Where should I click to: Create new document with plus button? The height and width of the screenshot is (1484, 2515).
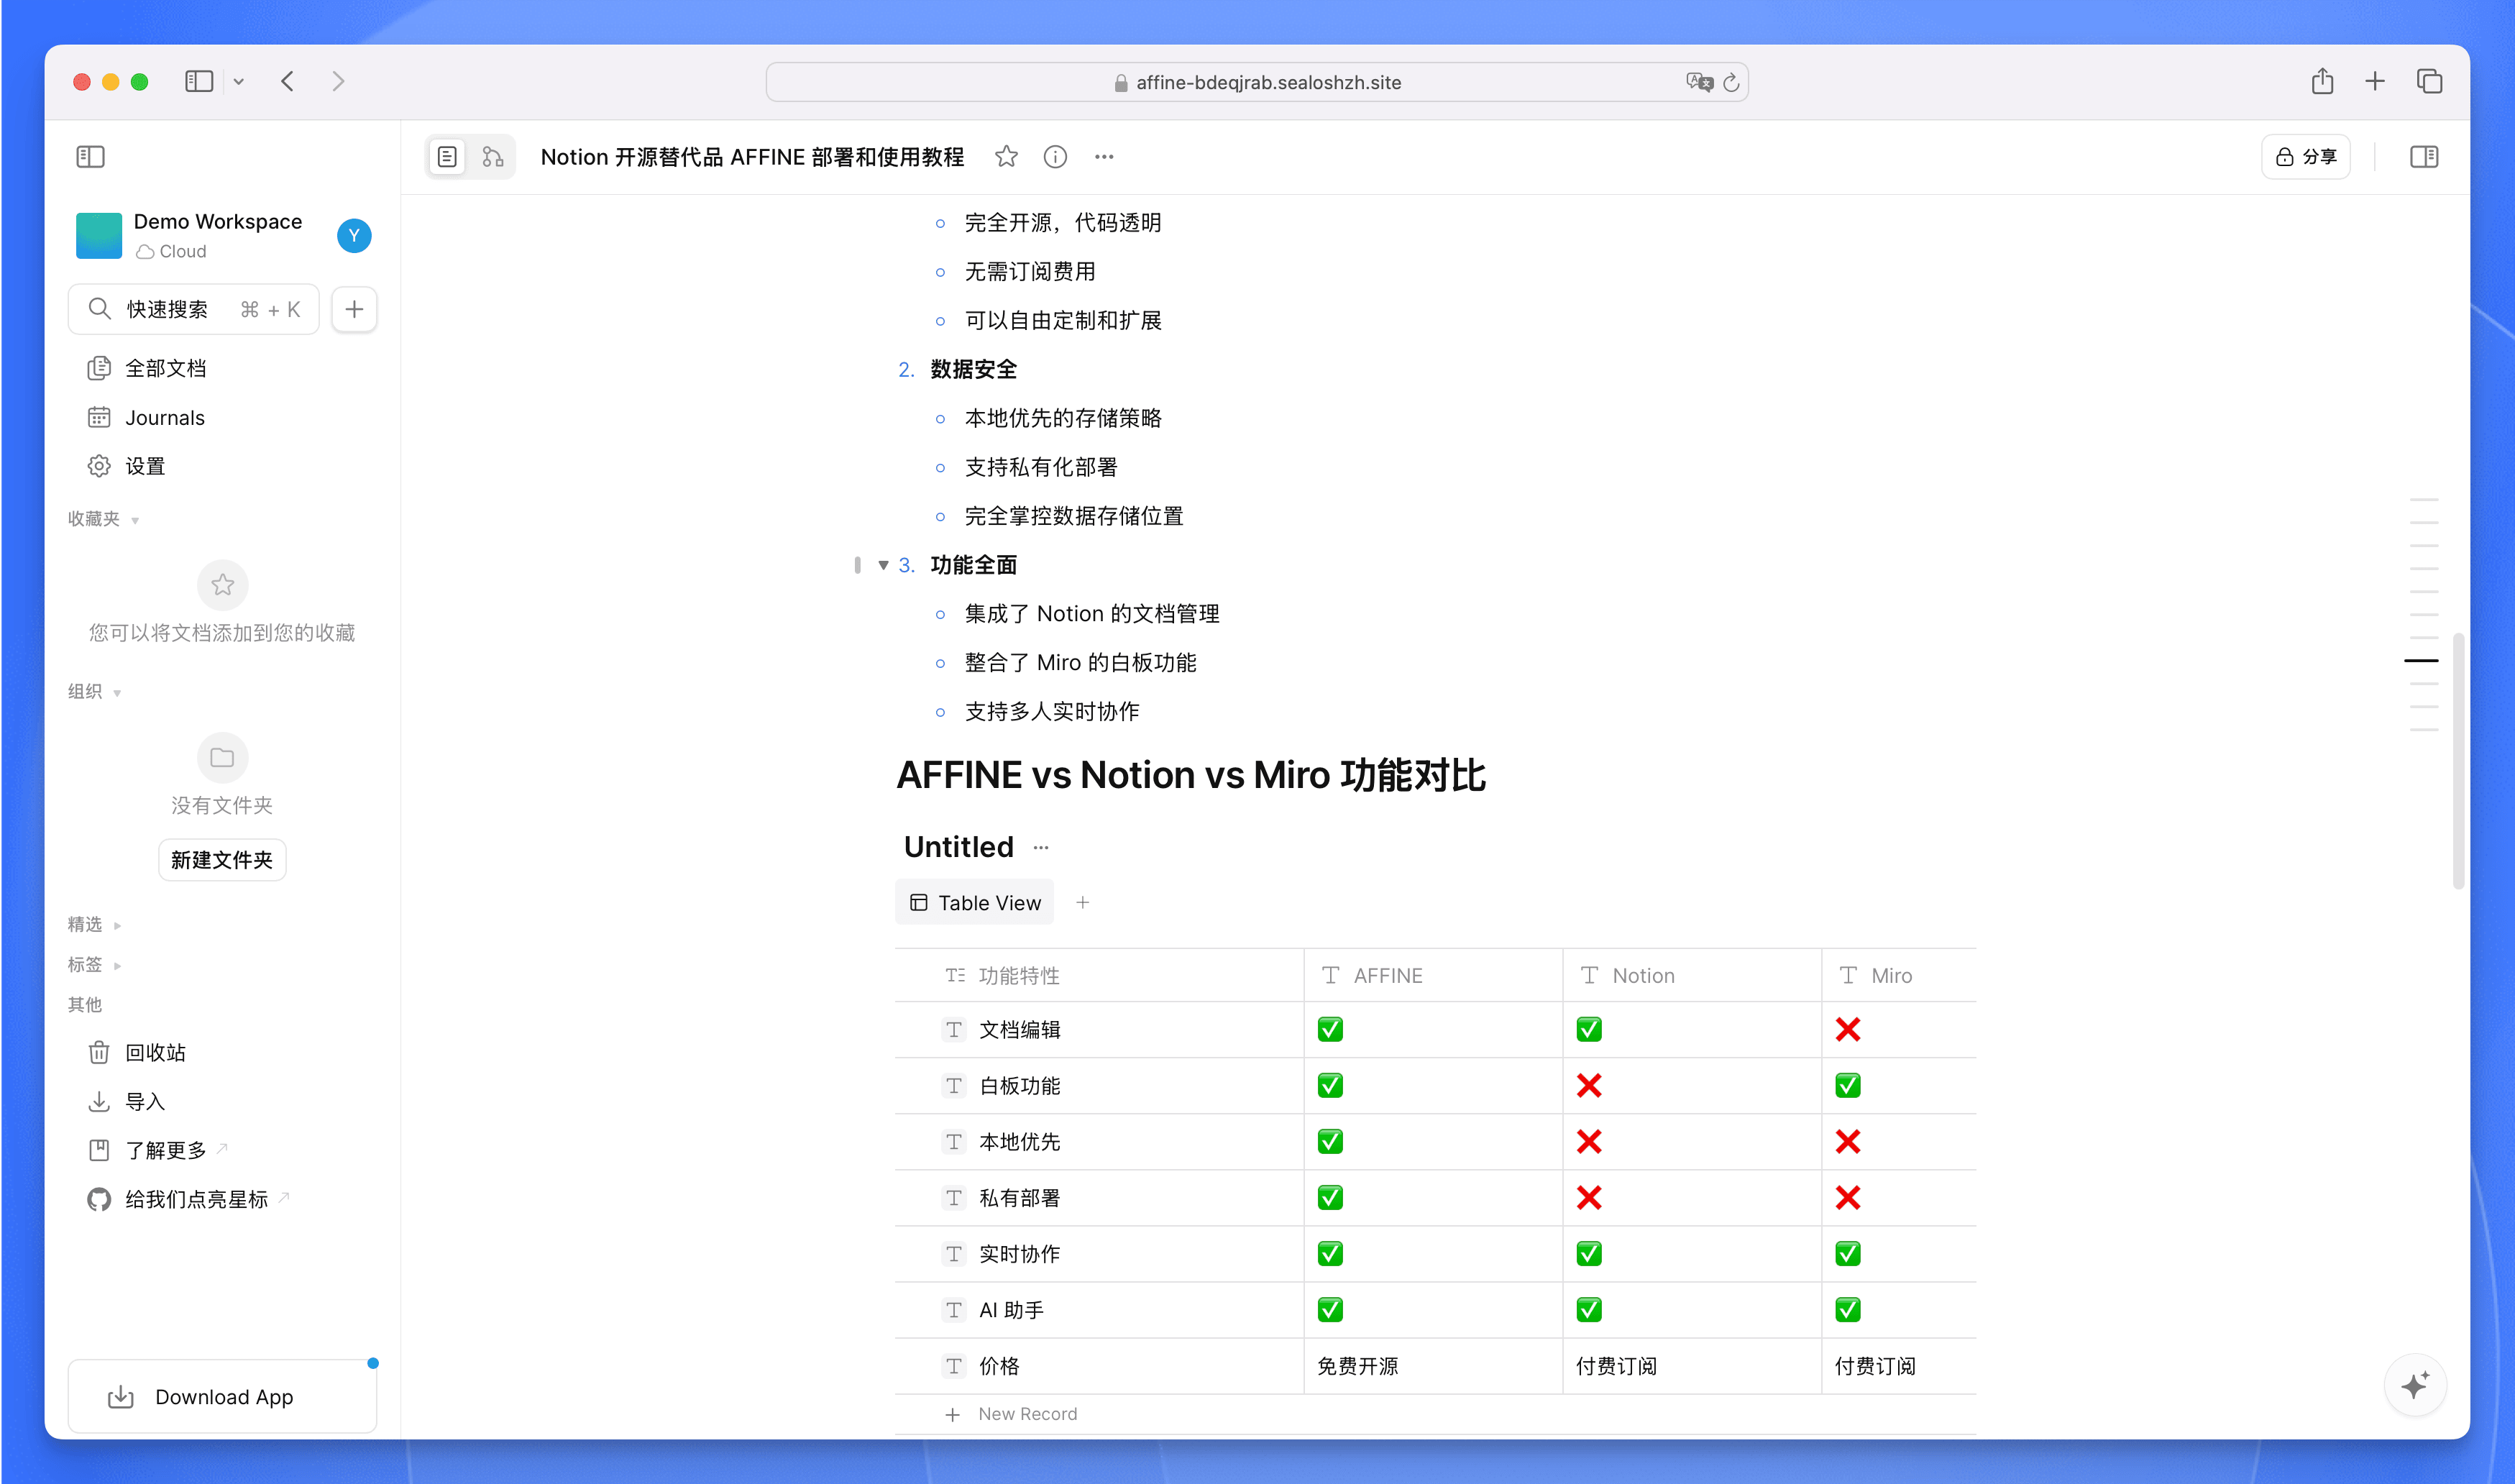354,309
